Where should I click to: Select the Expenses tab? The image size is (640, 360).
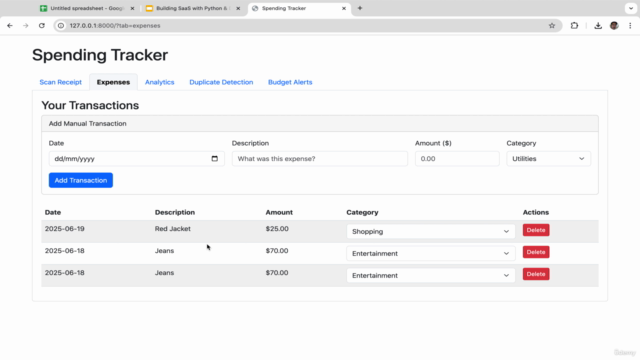click(113, 82)
